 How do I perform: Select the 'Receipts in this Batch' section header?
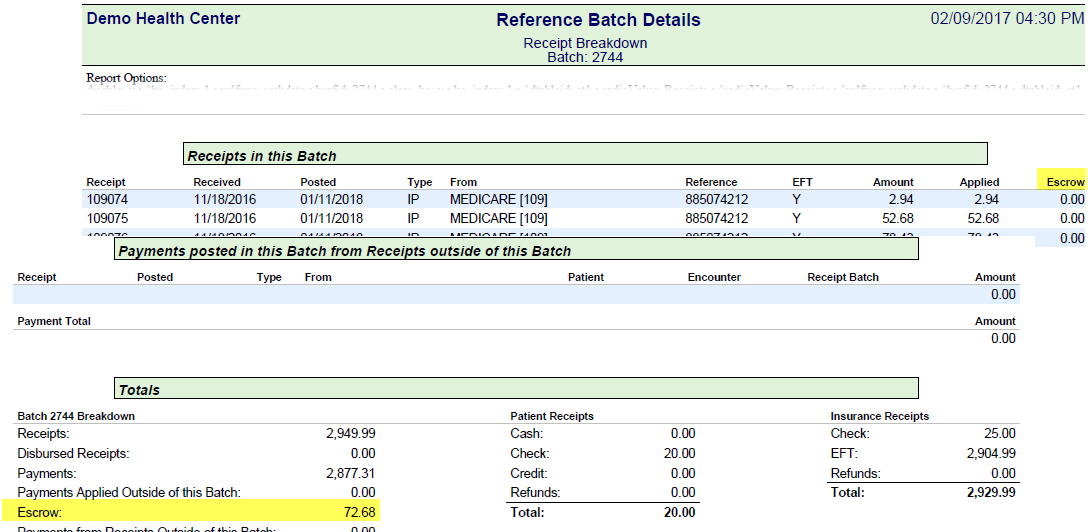(x=585, y=154)
